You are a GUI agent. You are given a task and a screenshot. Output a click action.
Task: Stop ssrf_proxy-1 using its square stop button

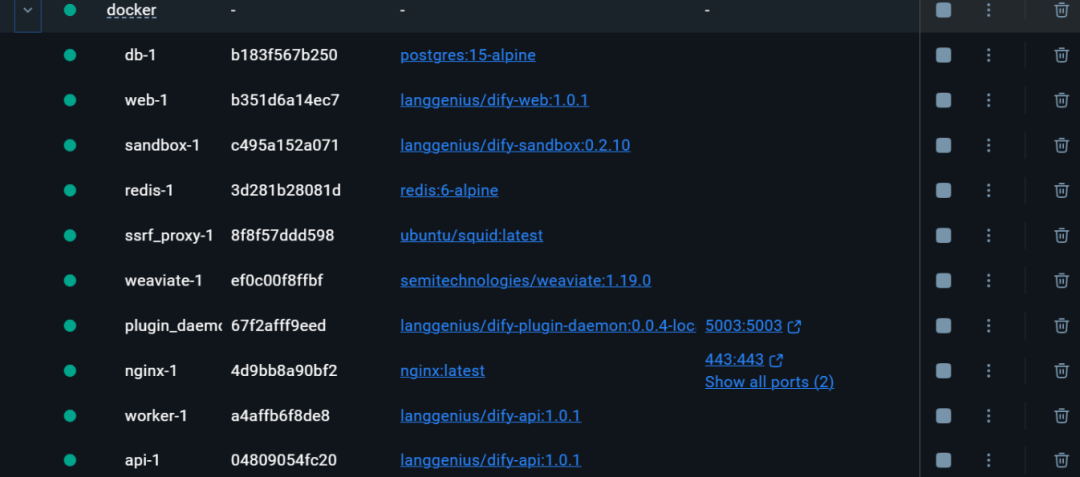click(x=944, y=235)
